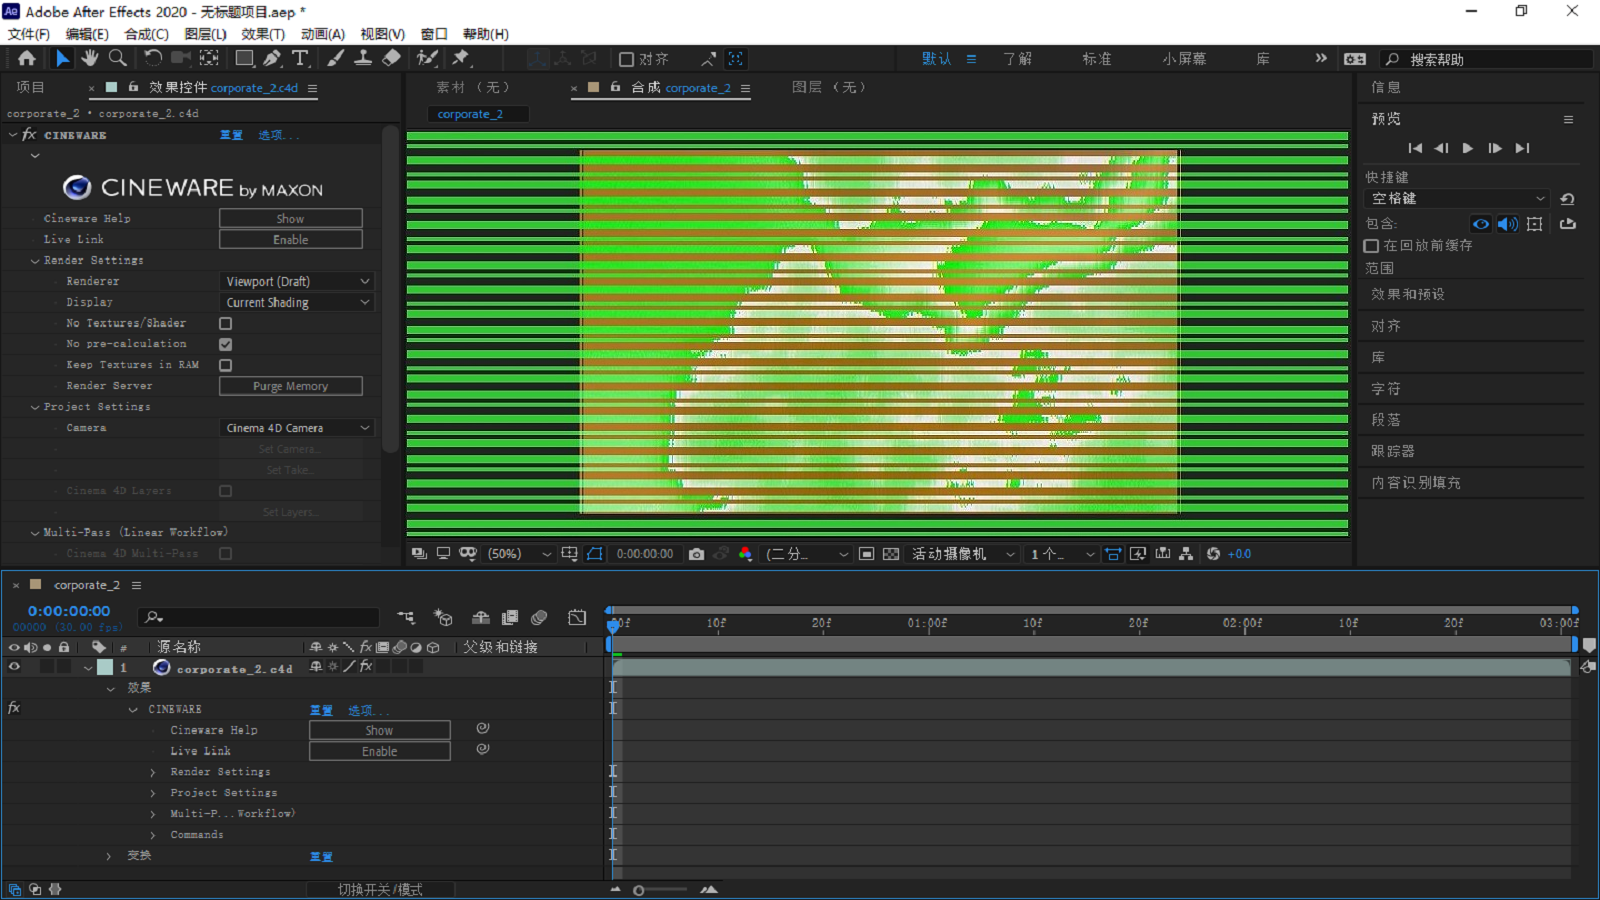Enable the No Textures/Shader checkbox
Screen dimensions: 1600x900
[x=225, y=322]
